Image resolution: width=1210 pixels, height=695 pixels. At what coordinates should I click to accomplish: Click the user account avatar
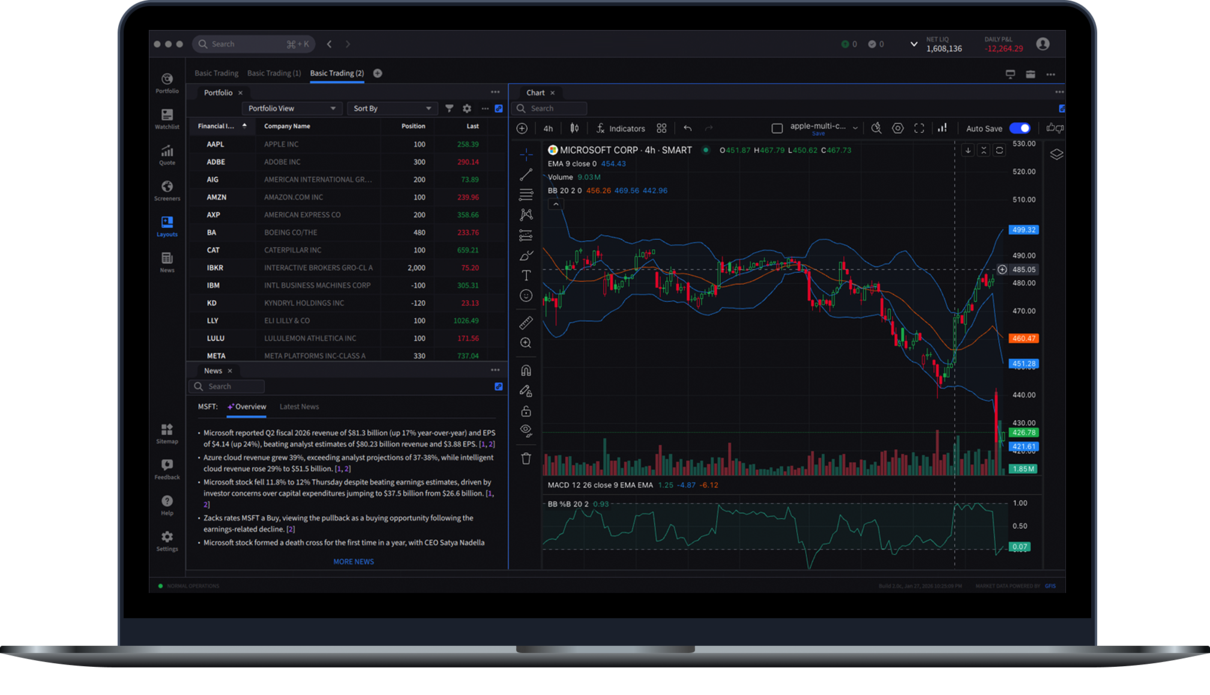(1043, 44)
